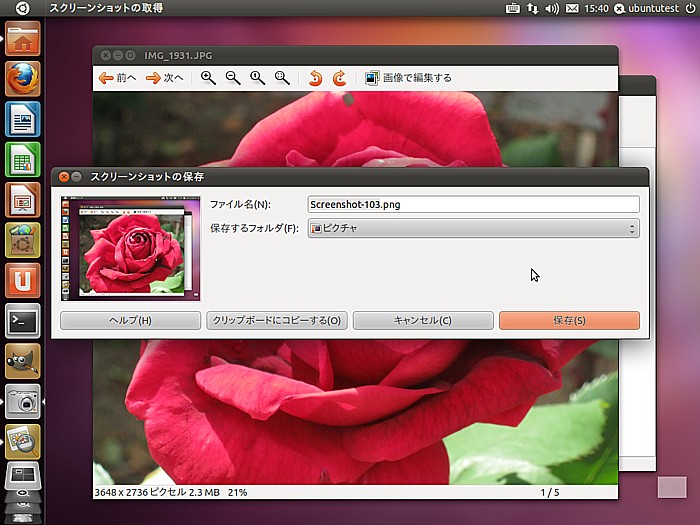This screenshot has height=525, width=700.
Task: Click the normal size zoom icon
Action: tap(257, 78)
